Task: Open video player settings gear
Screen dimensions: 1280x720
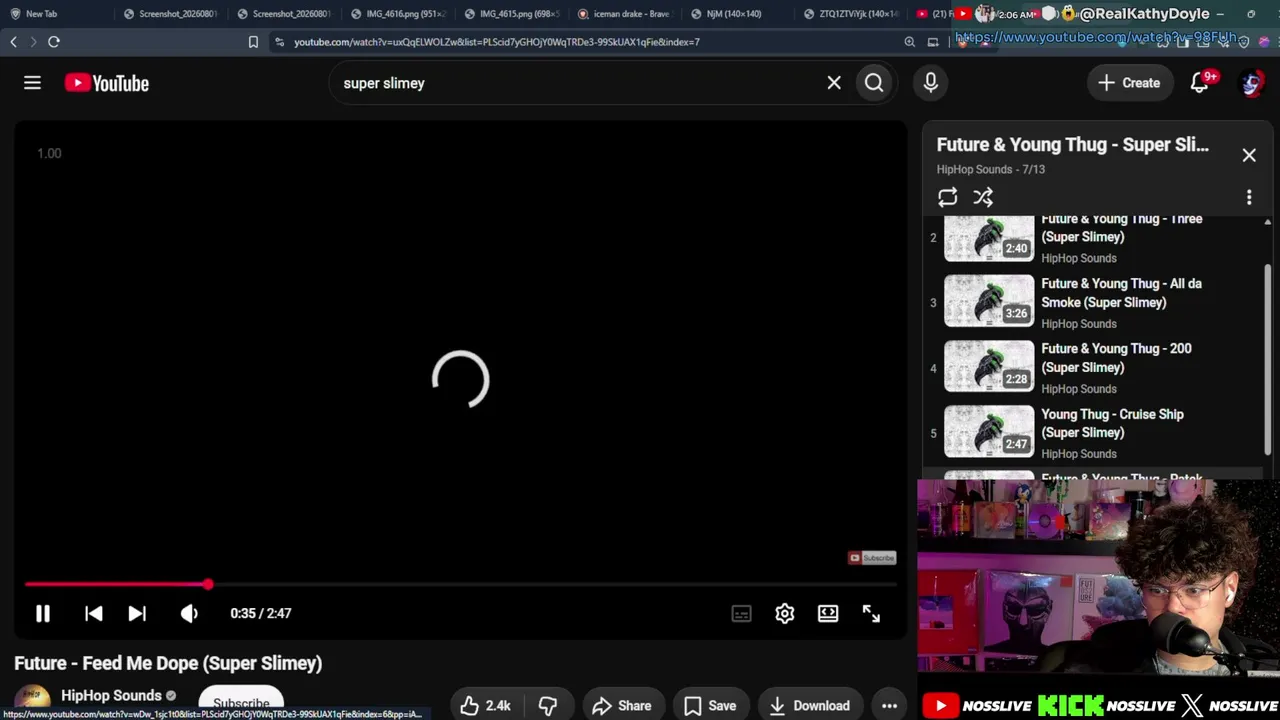Action: pyautogui.click(x=785, y=613)
